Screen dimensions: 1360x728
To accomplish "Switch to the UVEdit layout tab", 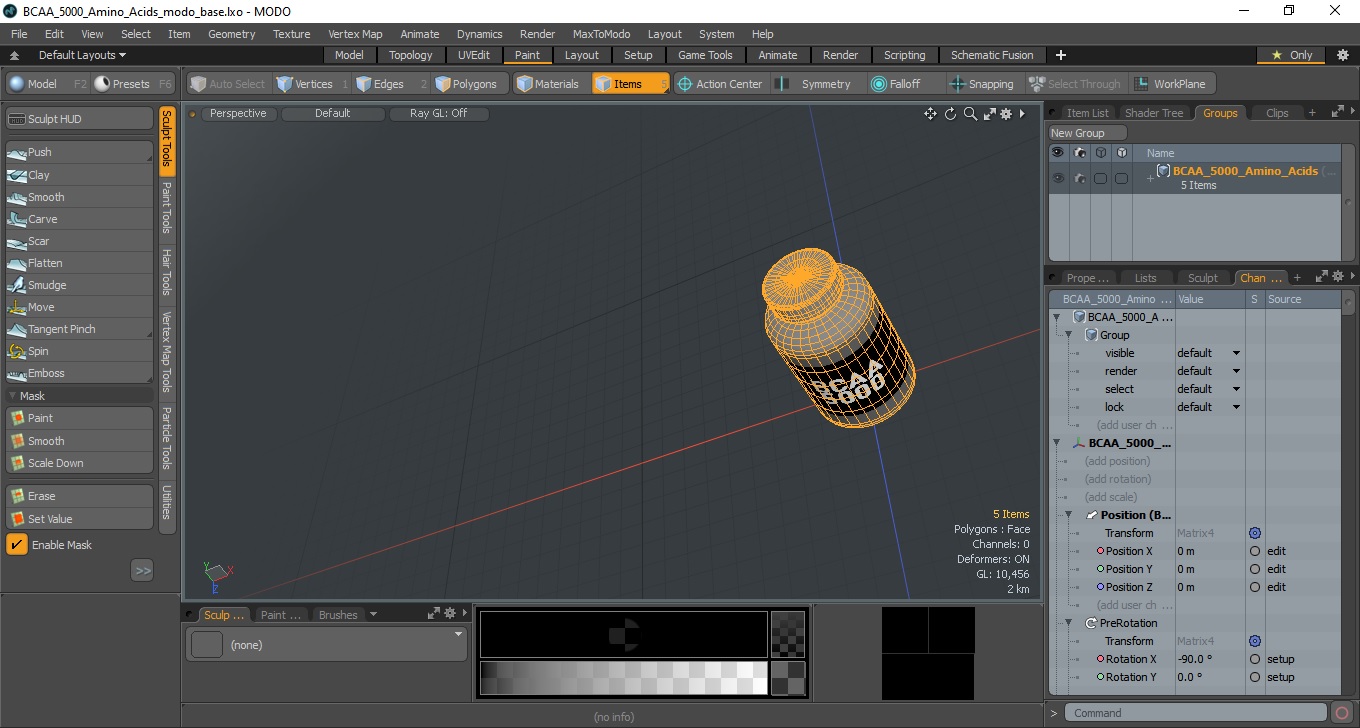I will click(474, 55).
